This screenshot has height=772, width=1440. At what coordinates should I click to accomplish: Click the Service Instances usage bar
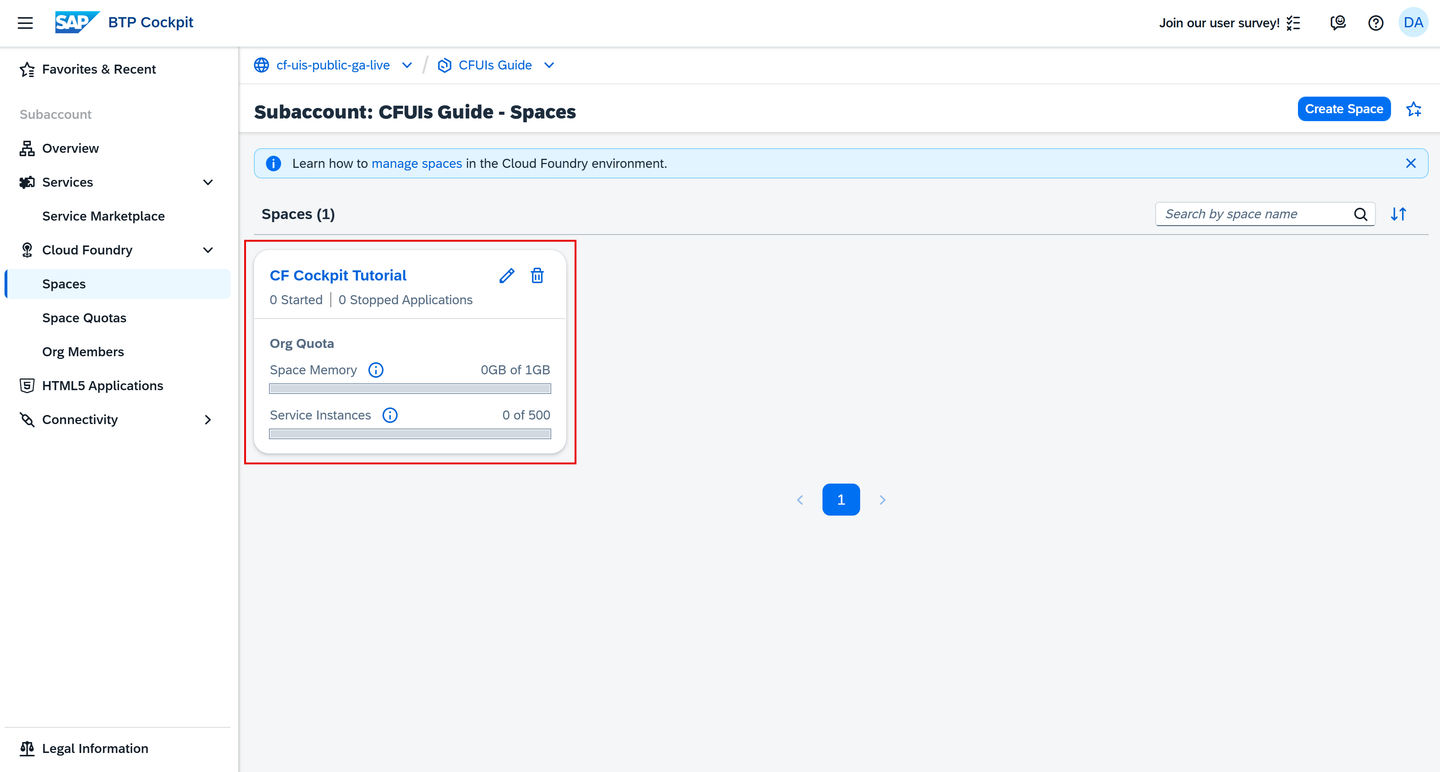point(410,434)
